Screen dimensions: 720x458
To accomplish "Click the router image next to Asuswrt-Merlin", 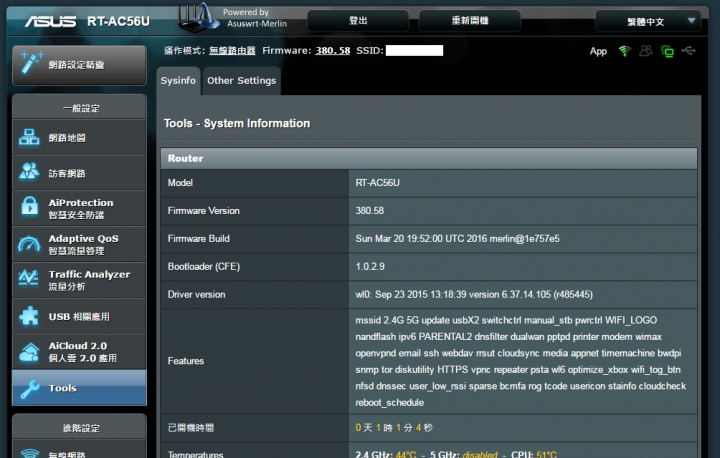I will [x=198, y=17].
